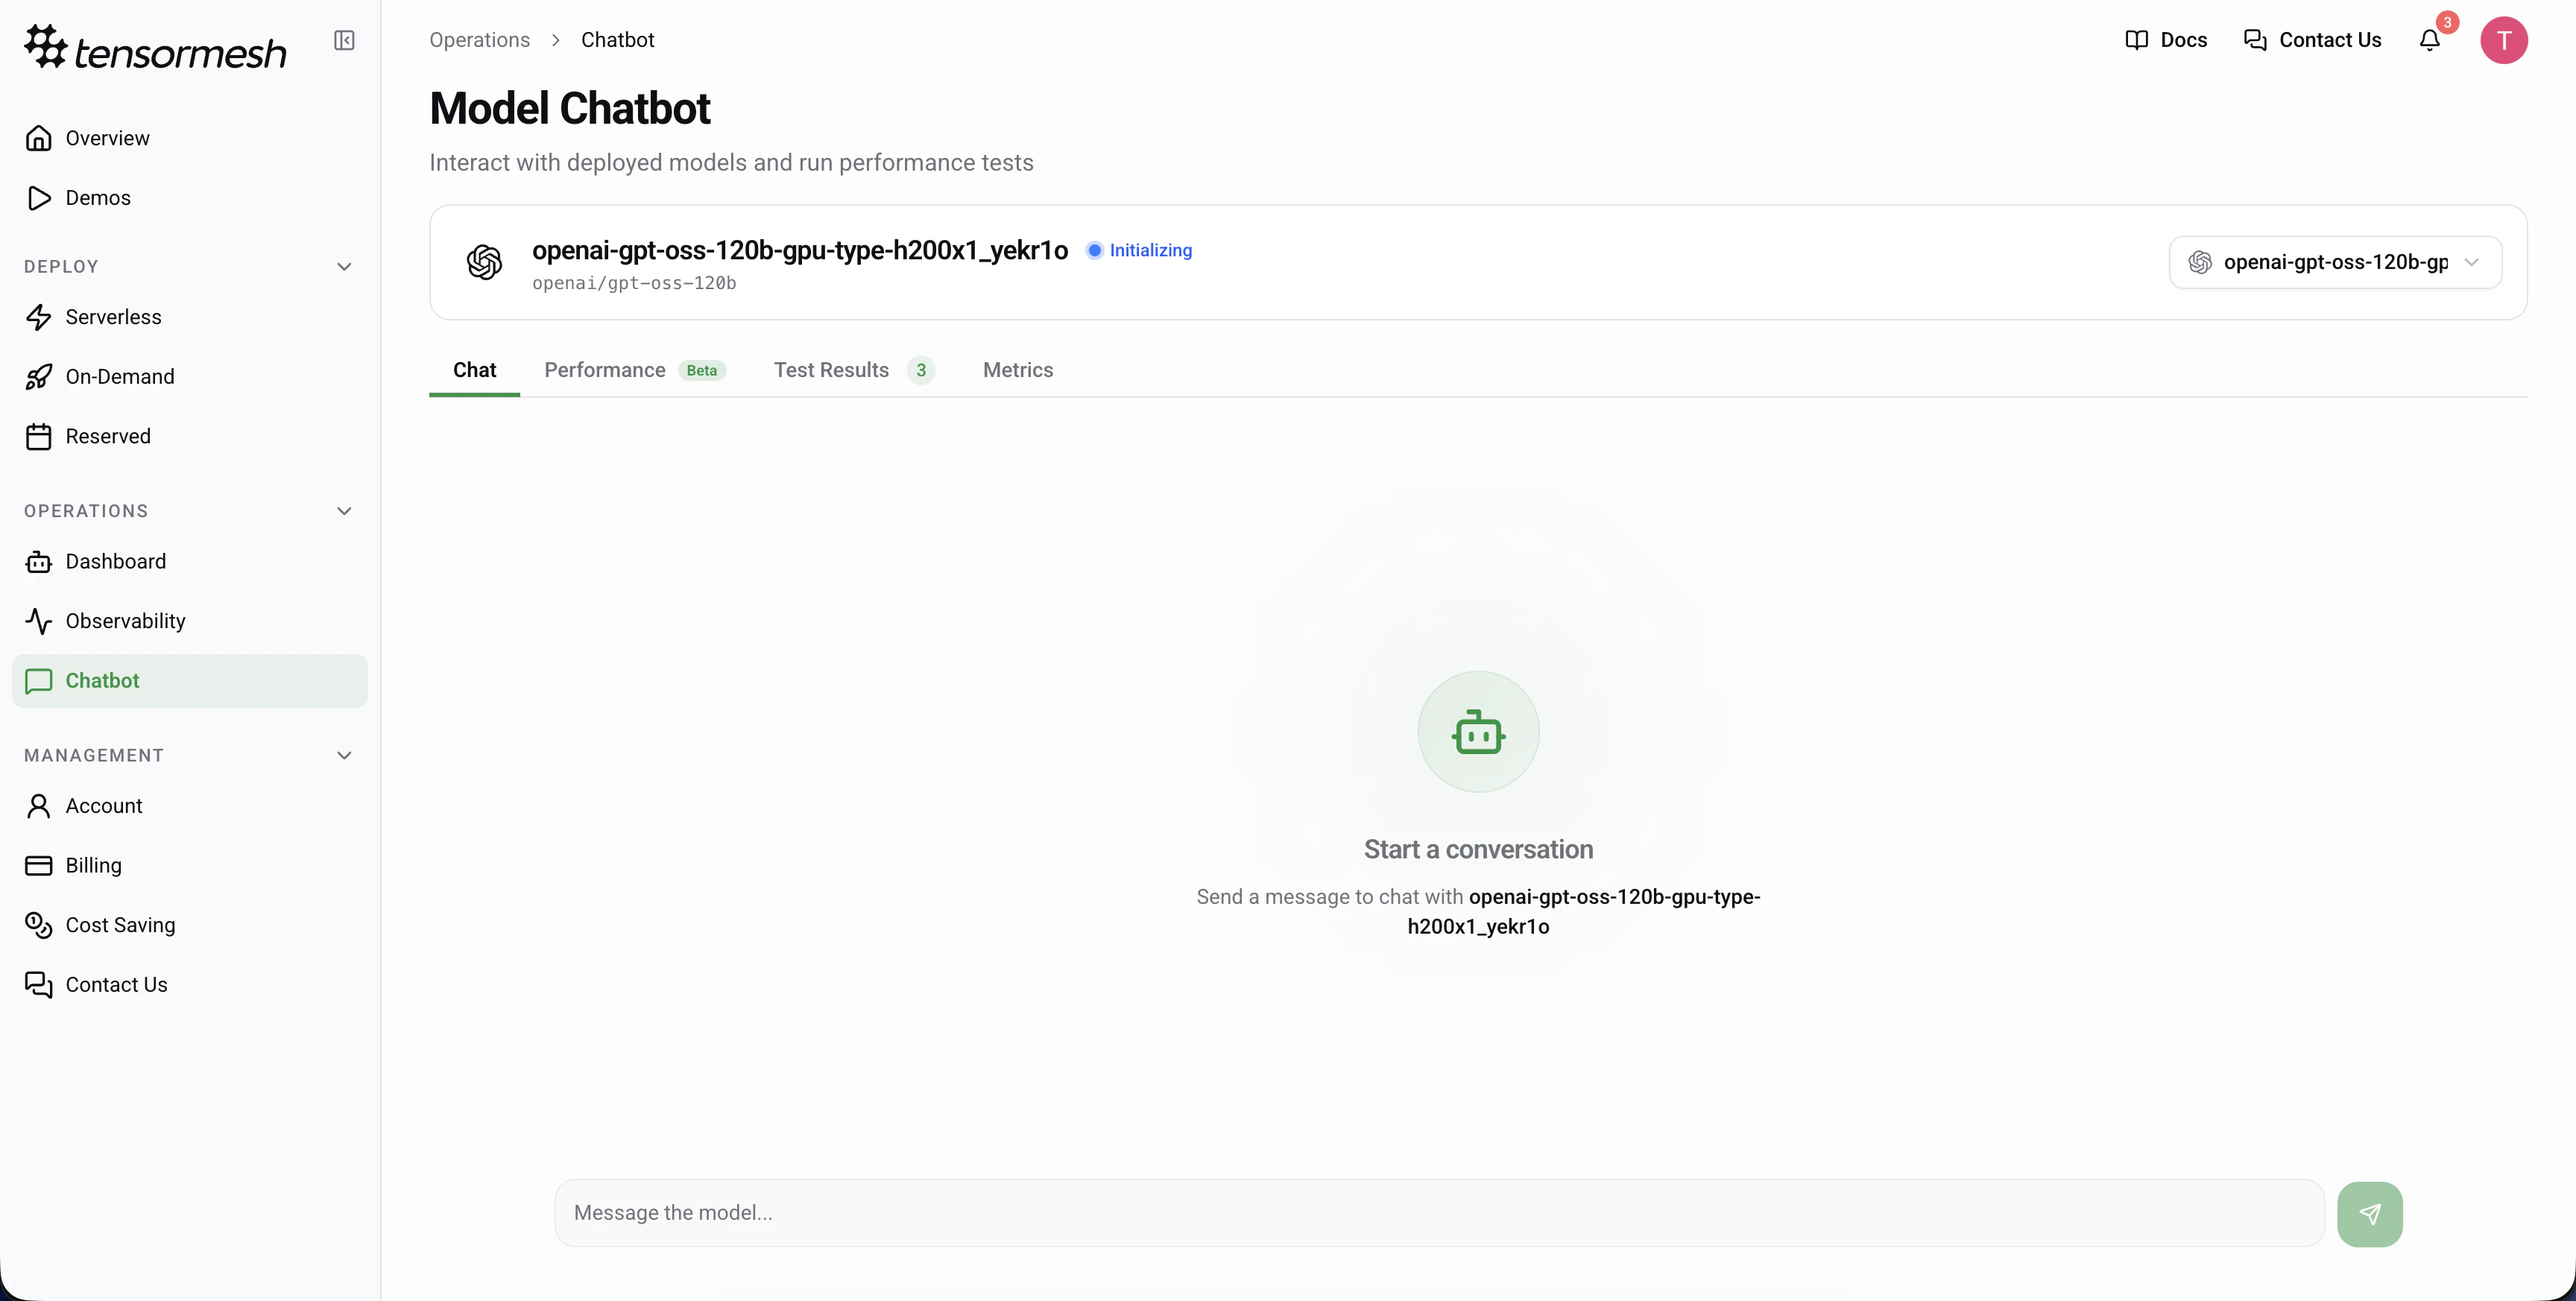Viewport: 2576px width, 1301px height.
Task: Open Reserved in sidebar
Action: click(x=190, y=436)
